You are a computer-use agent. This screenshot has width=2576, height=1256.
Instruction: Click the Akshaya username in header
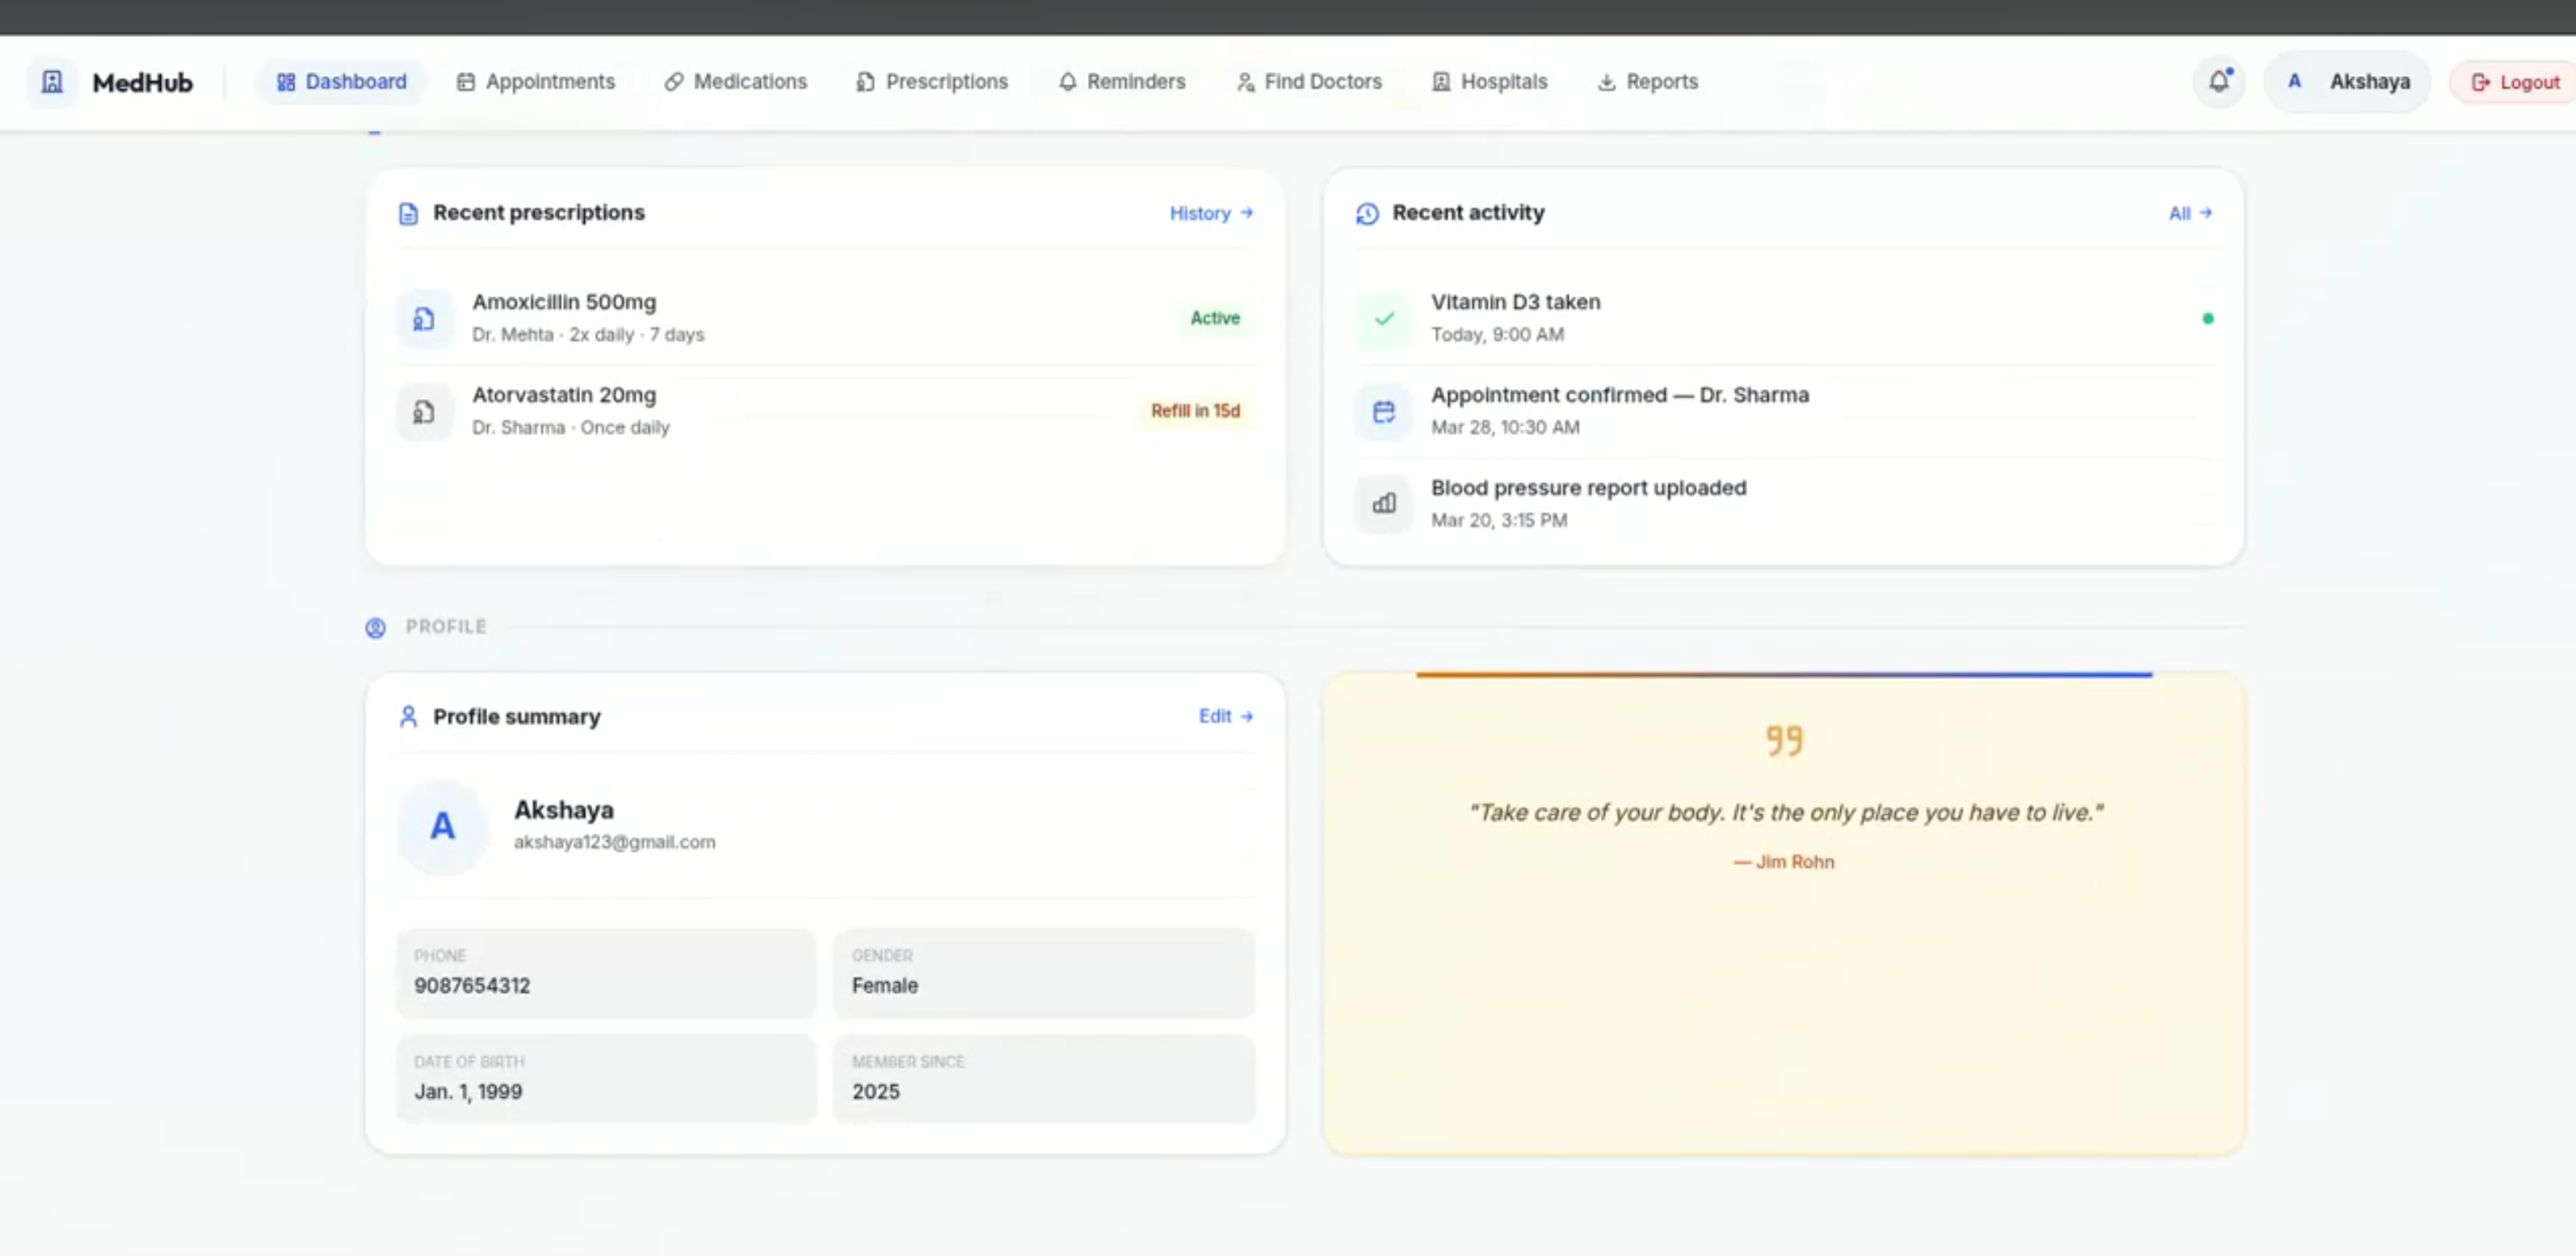[2369, 82]
